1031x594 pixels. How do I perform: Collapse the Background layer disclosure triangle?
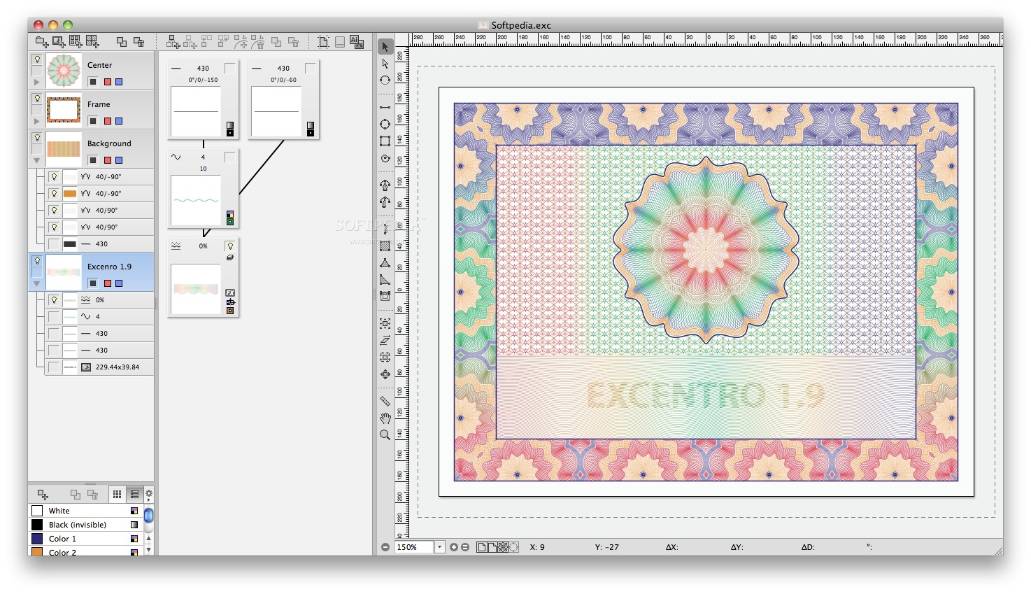click(x=37, y=160)
